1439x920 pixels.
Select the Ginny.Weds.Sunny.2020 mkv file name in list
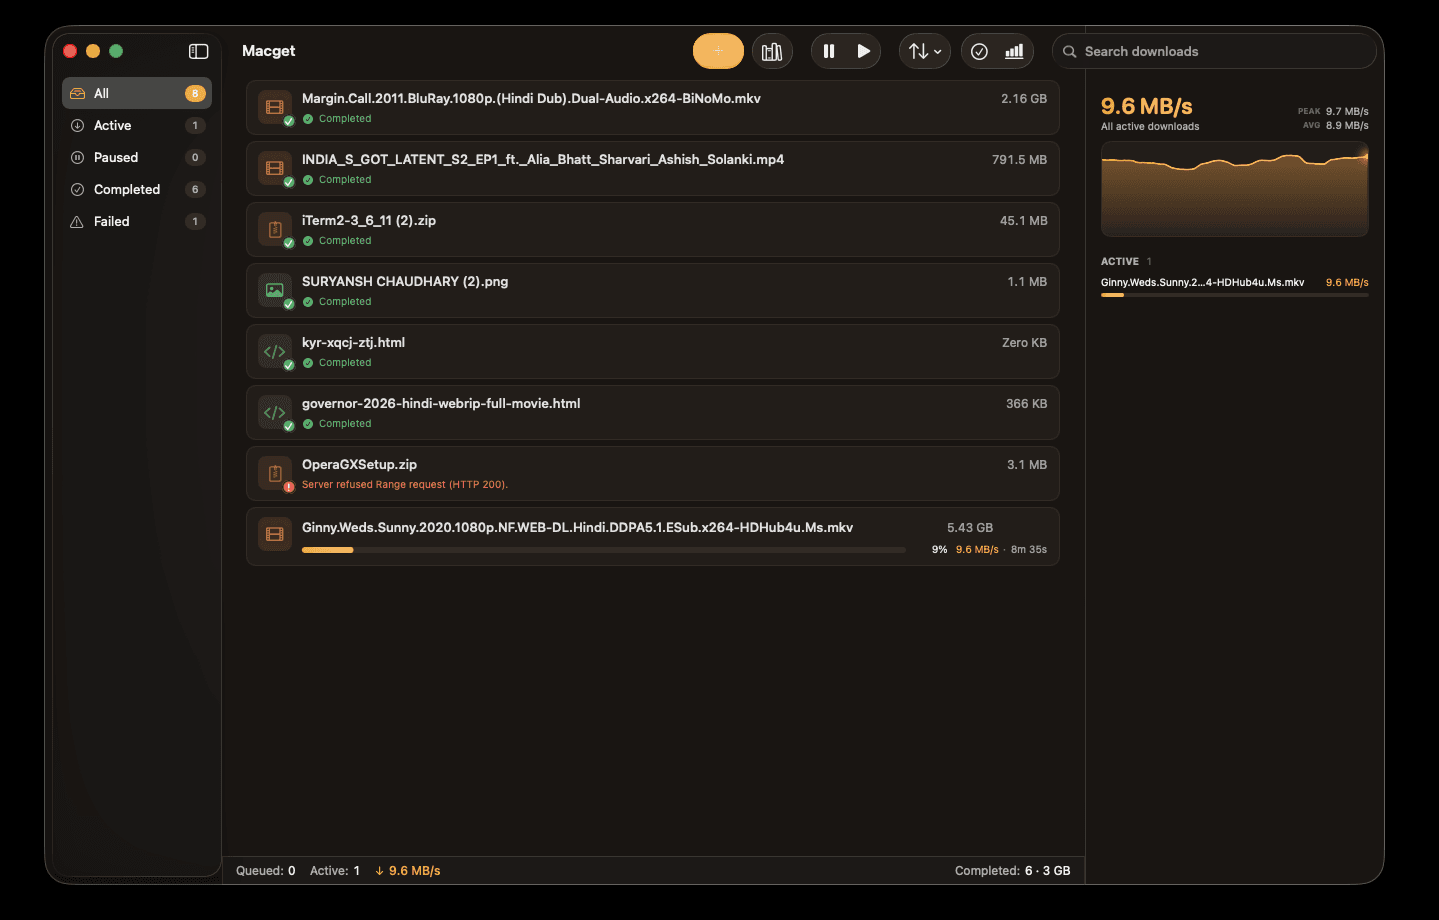point(577,527)
